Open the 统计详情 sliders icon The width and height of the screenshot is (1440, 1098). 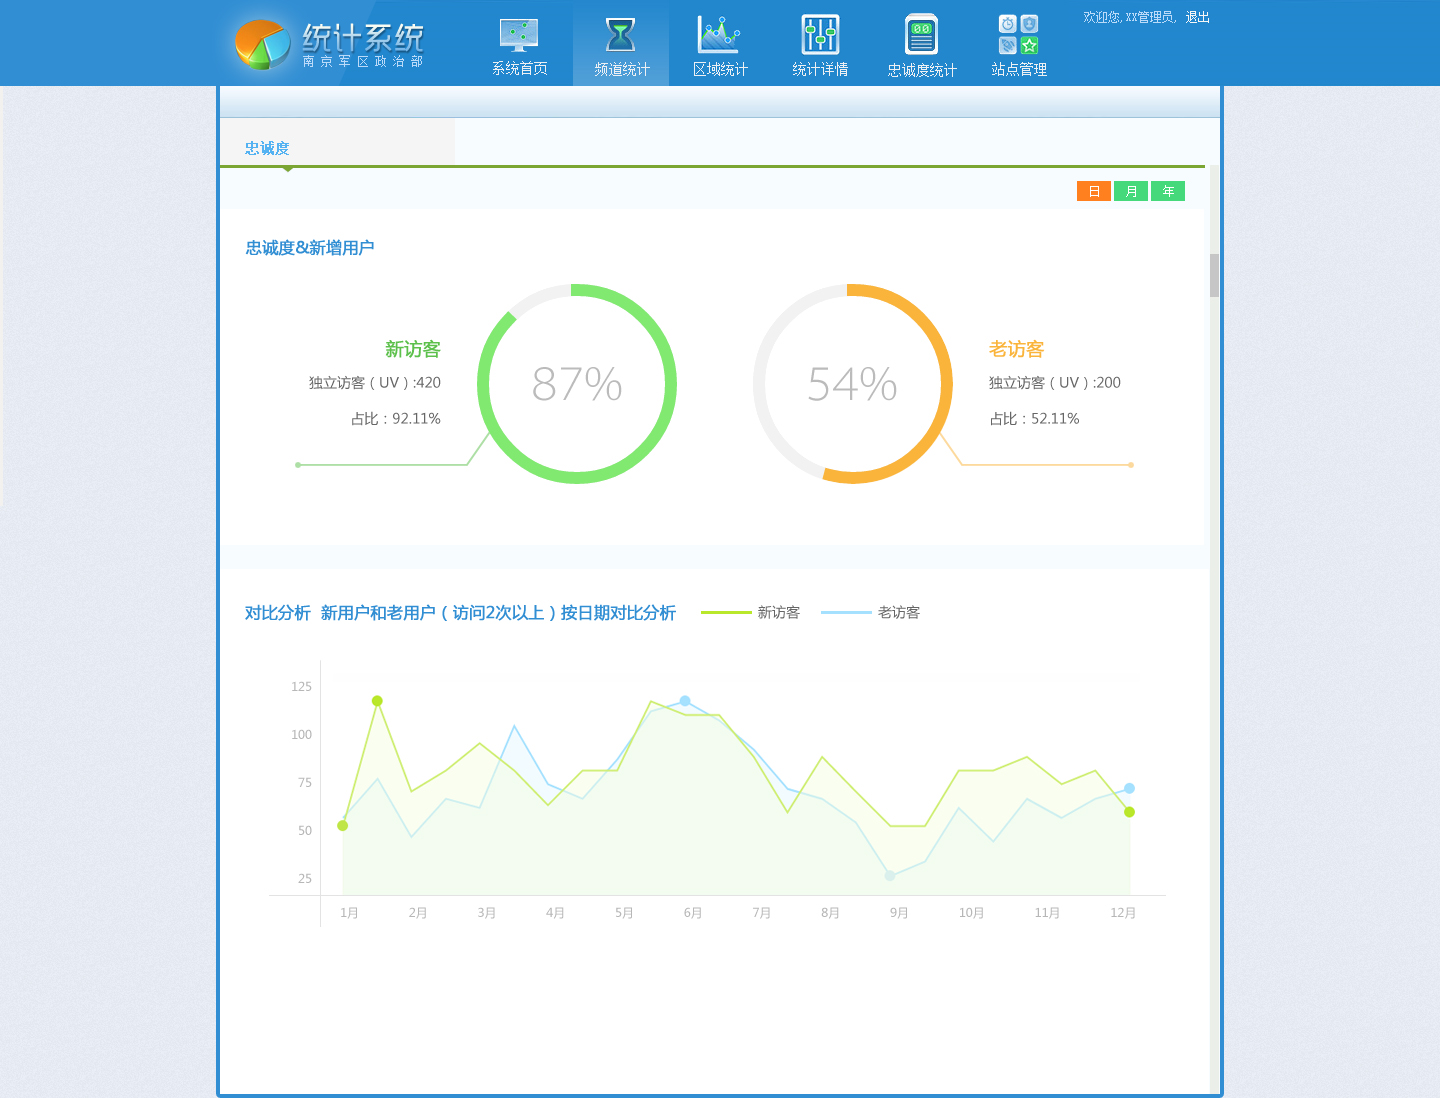click(x=820, y=35)
